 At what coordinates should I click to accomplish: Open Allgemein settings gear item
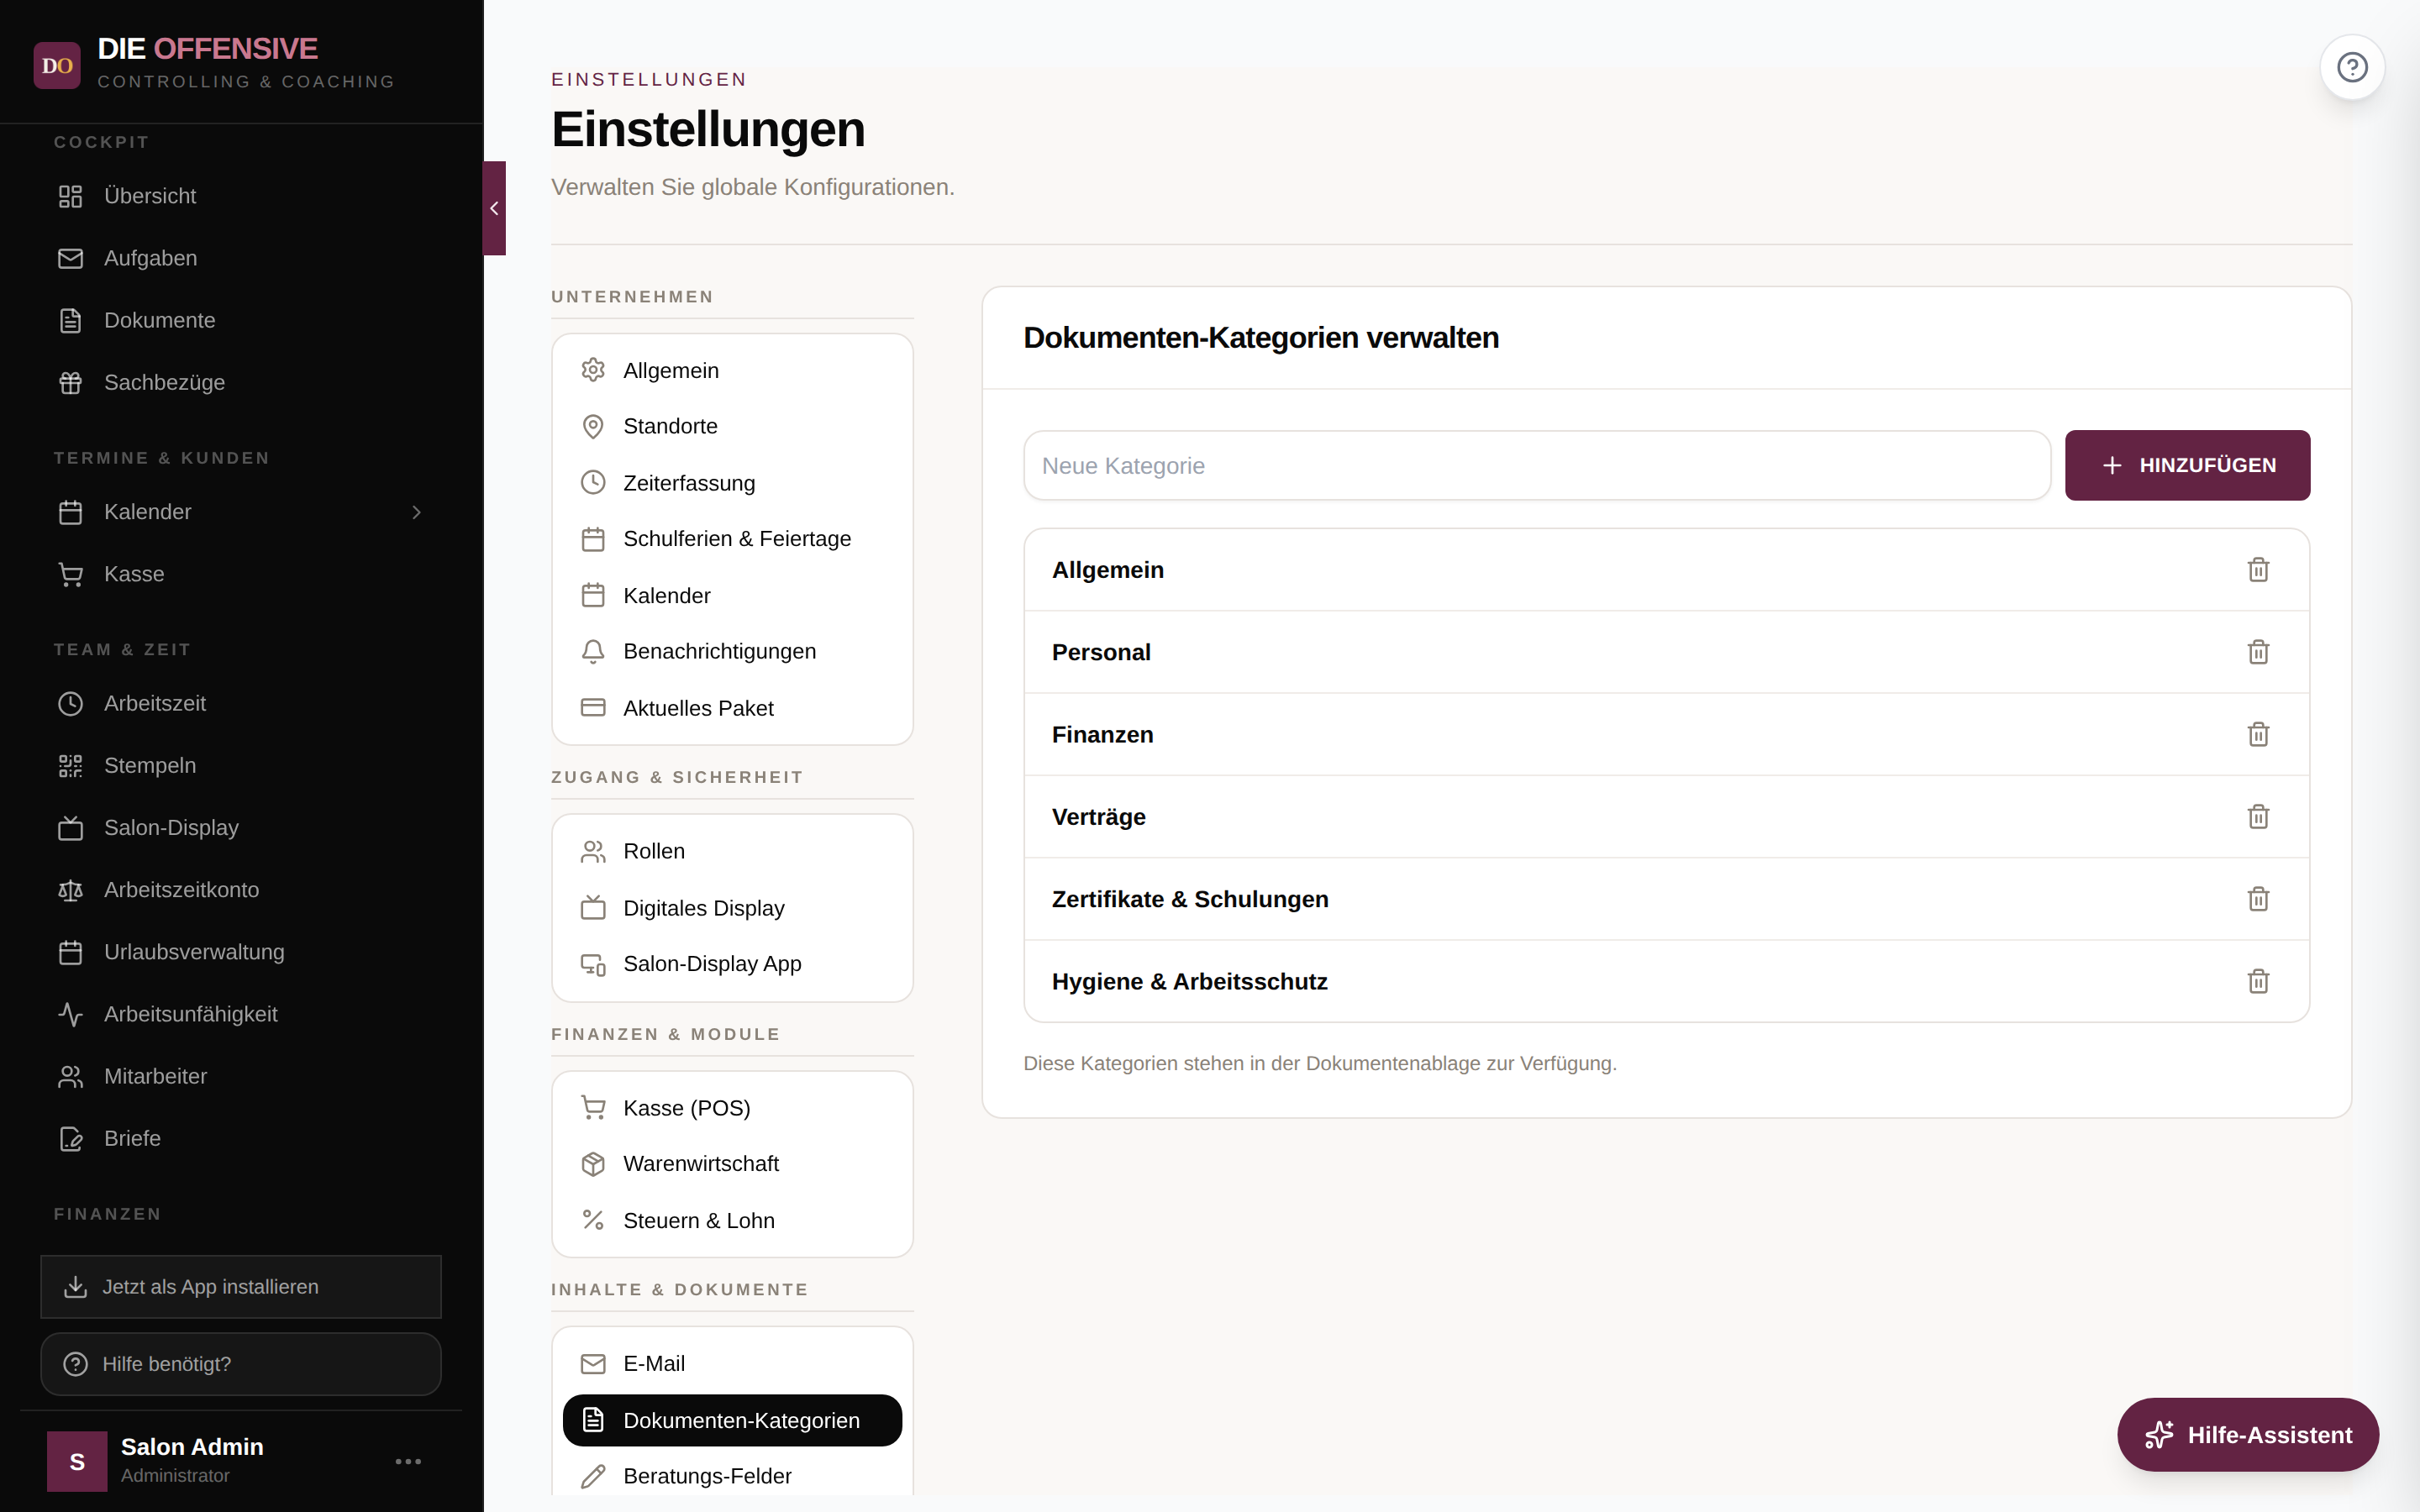click(732, 370)
